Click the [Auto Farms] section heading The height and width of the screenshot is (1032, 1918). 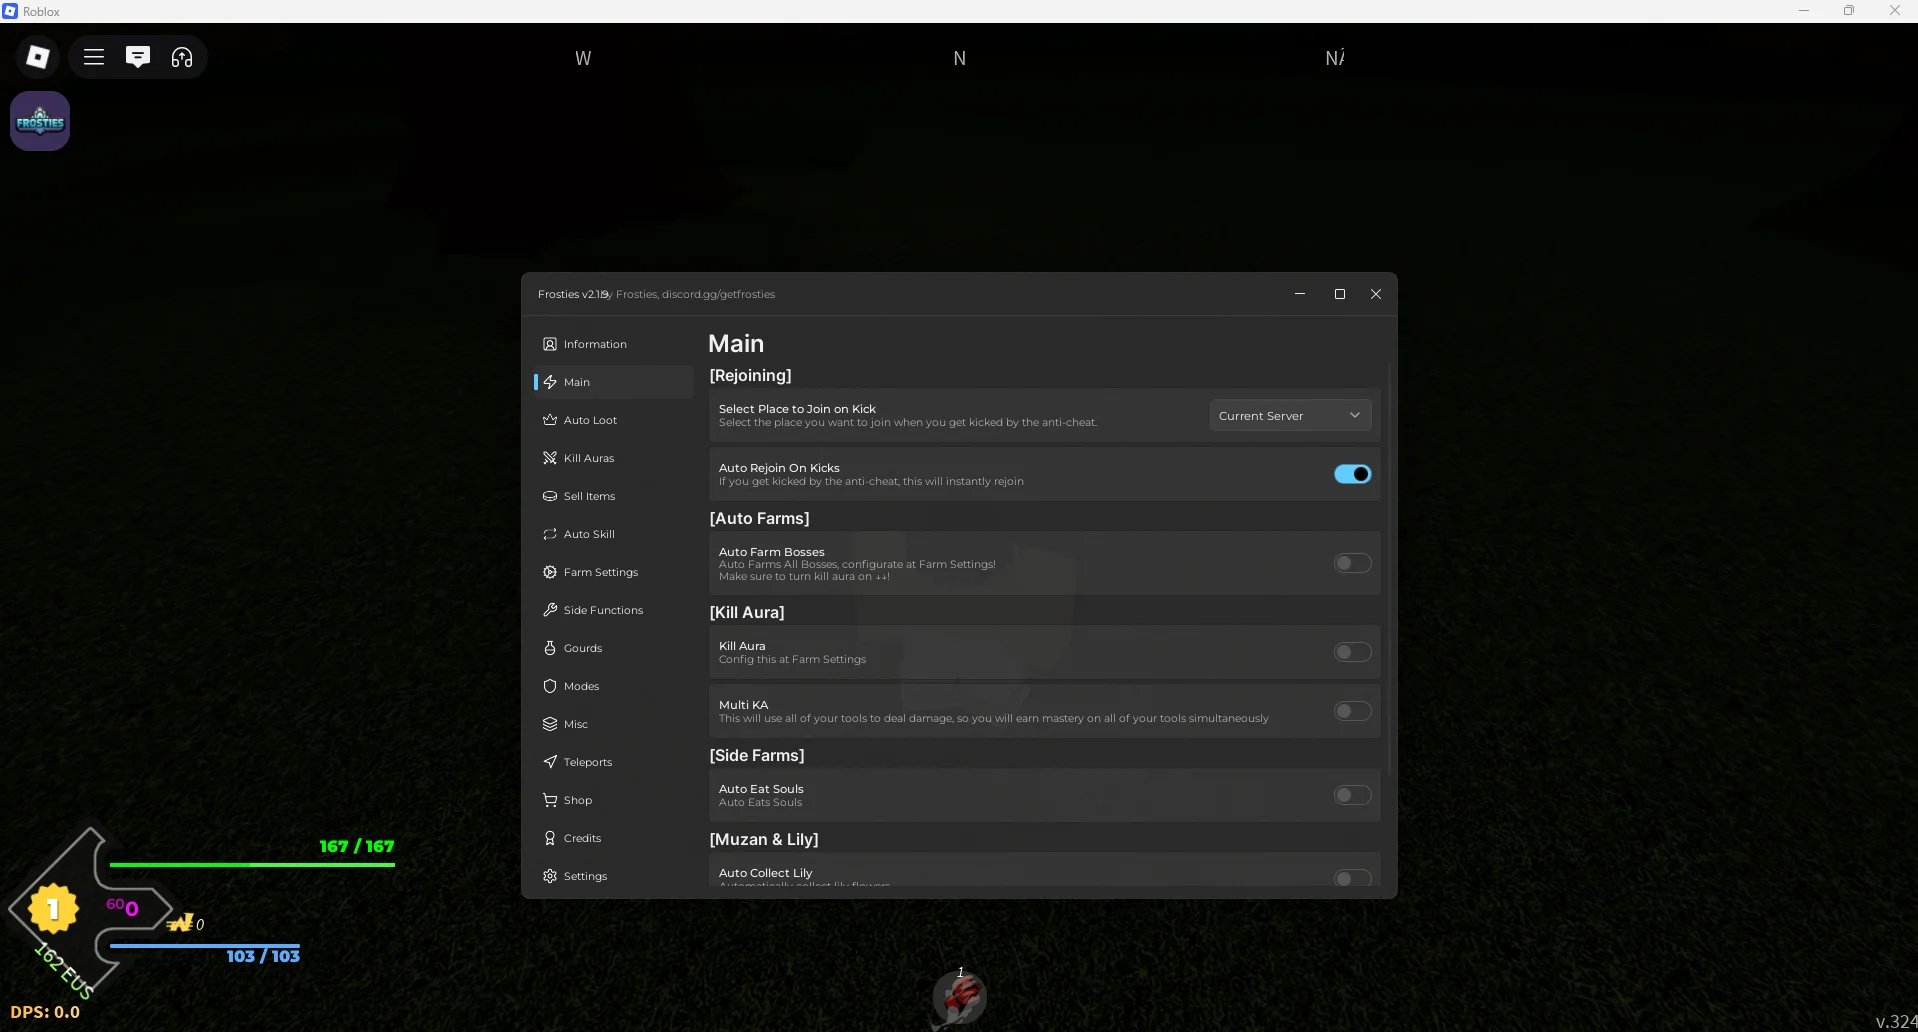coord(759,518)
